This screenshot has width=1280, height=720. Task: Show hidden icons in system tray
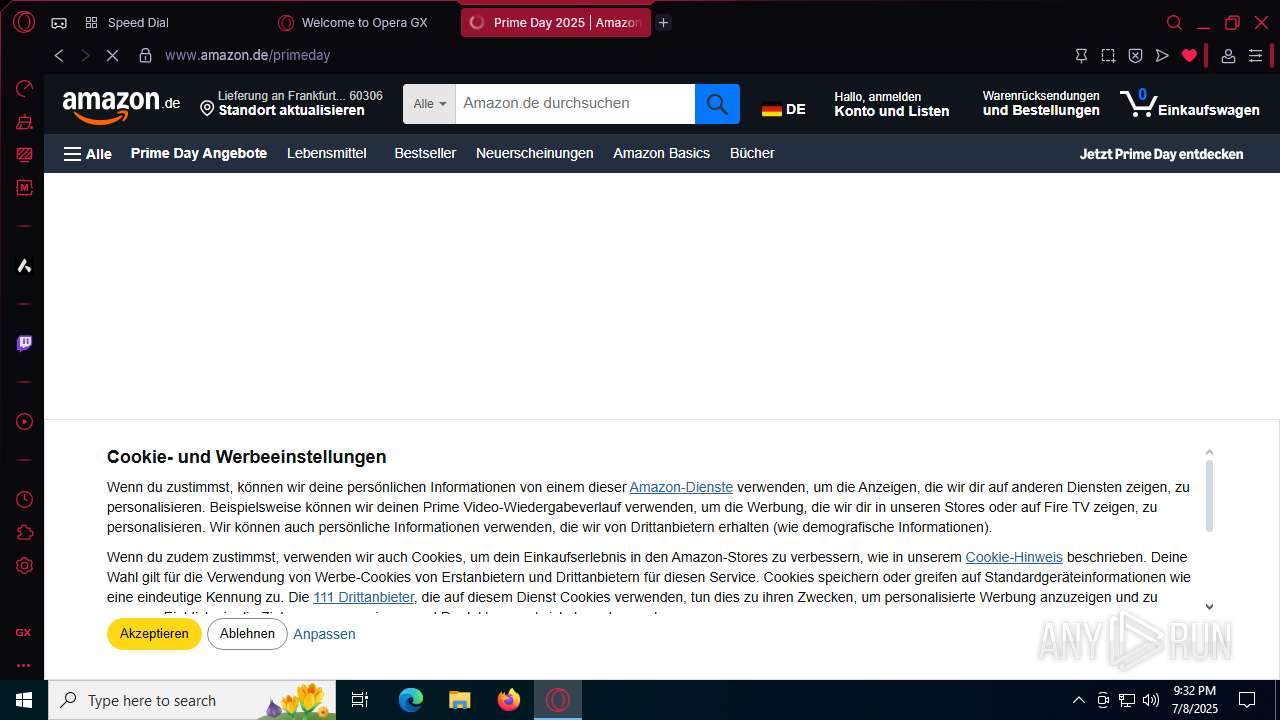pos(1078,700)
